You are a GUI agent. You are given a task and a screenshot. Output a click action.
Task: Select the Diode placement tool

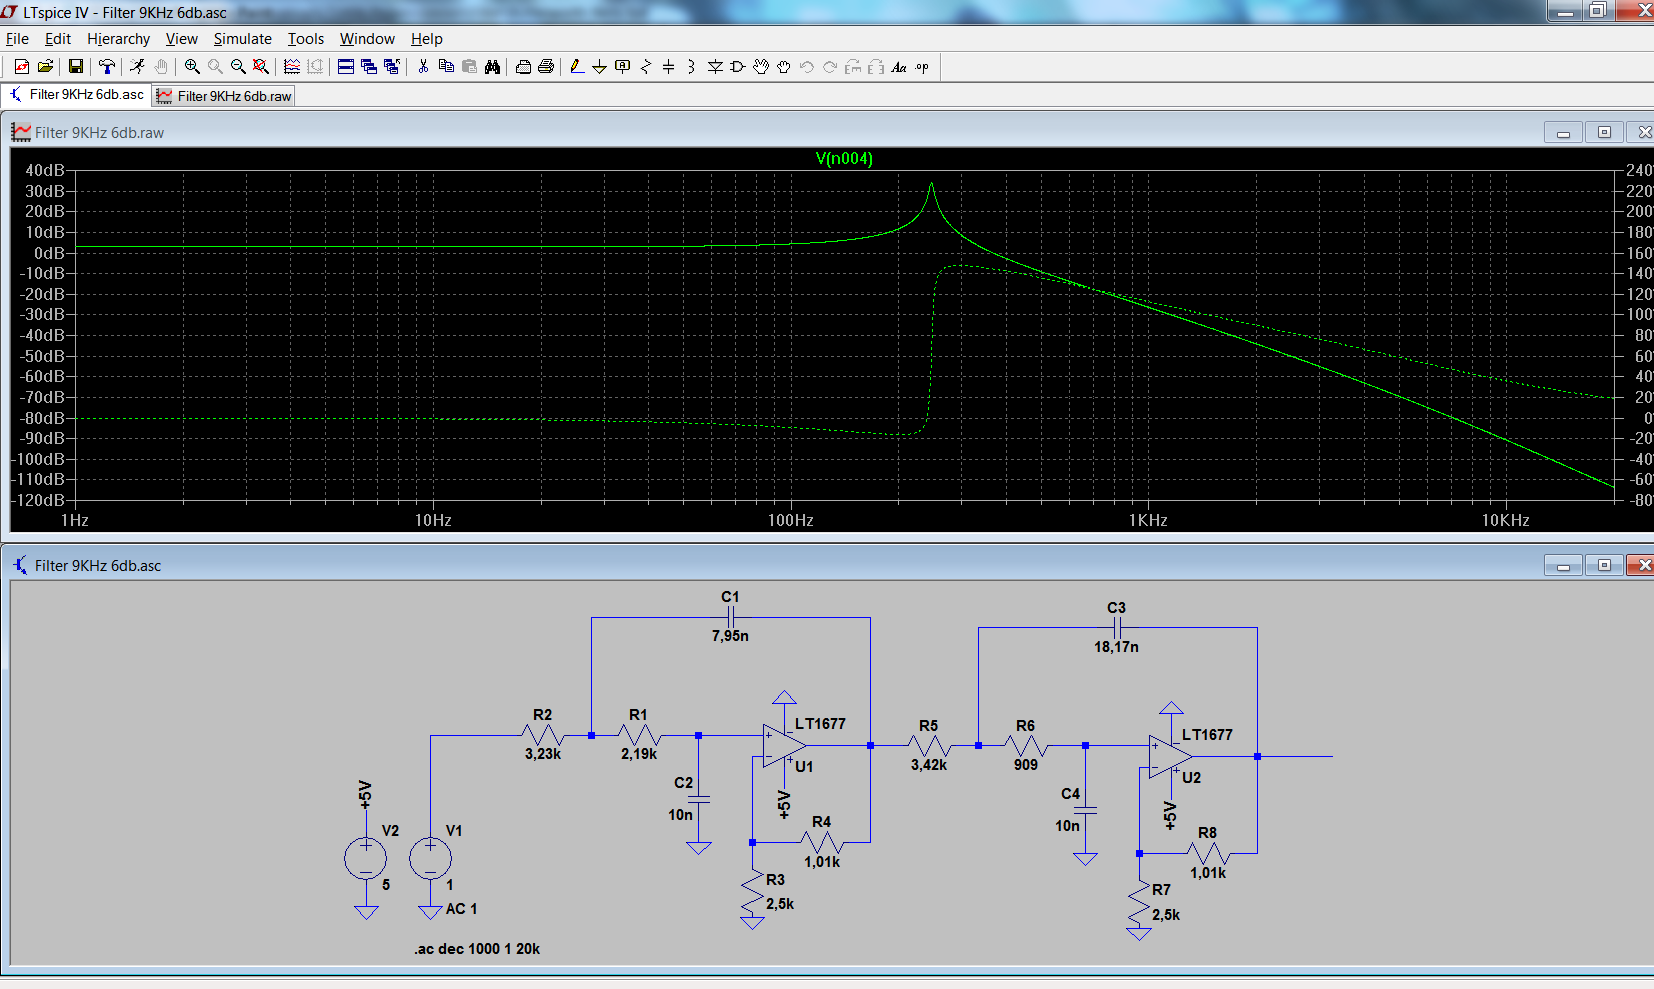click(x=715, y=67)
